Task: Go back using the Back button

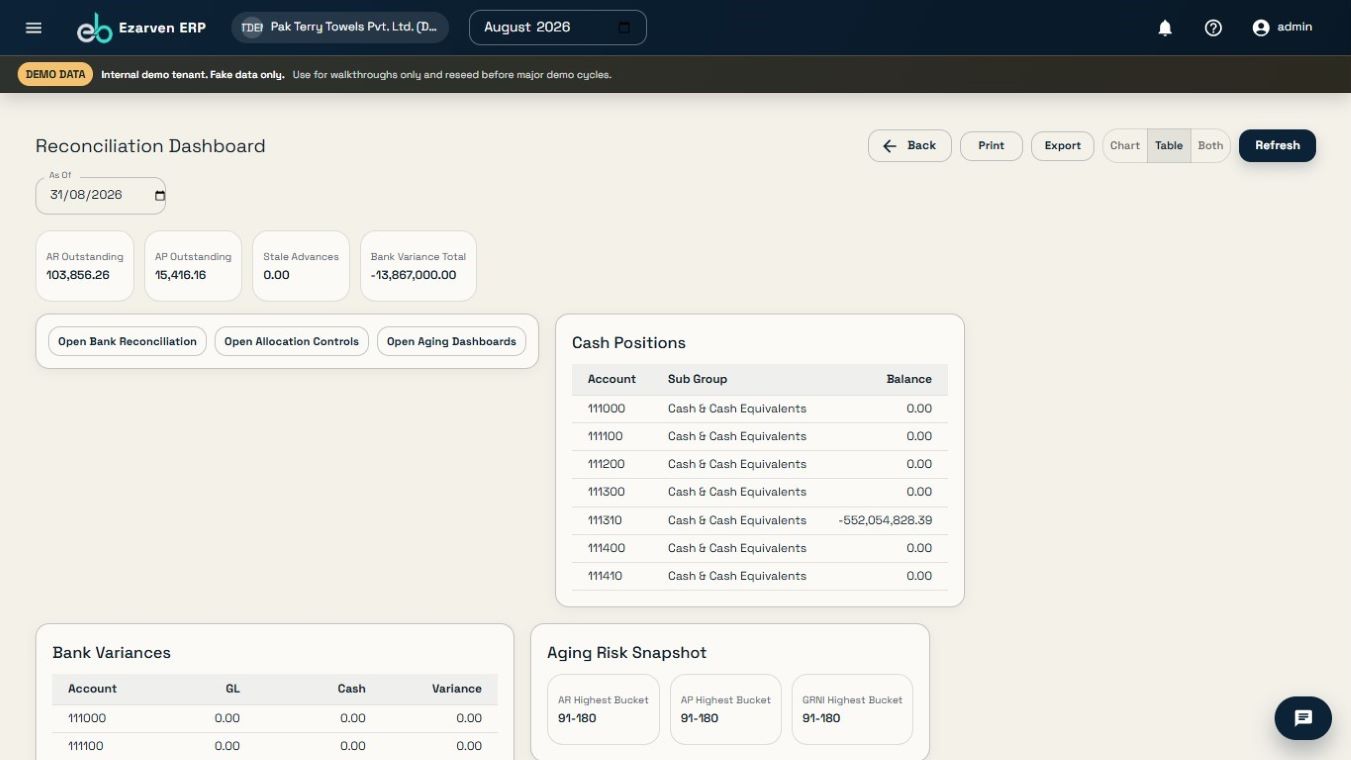Action: 909,146
